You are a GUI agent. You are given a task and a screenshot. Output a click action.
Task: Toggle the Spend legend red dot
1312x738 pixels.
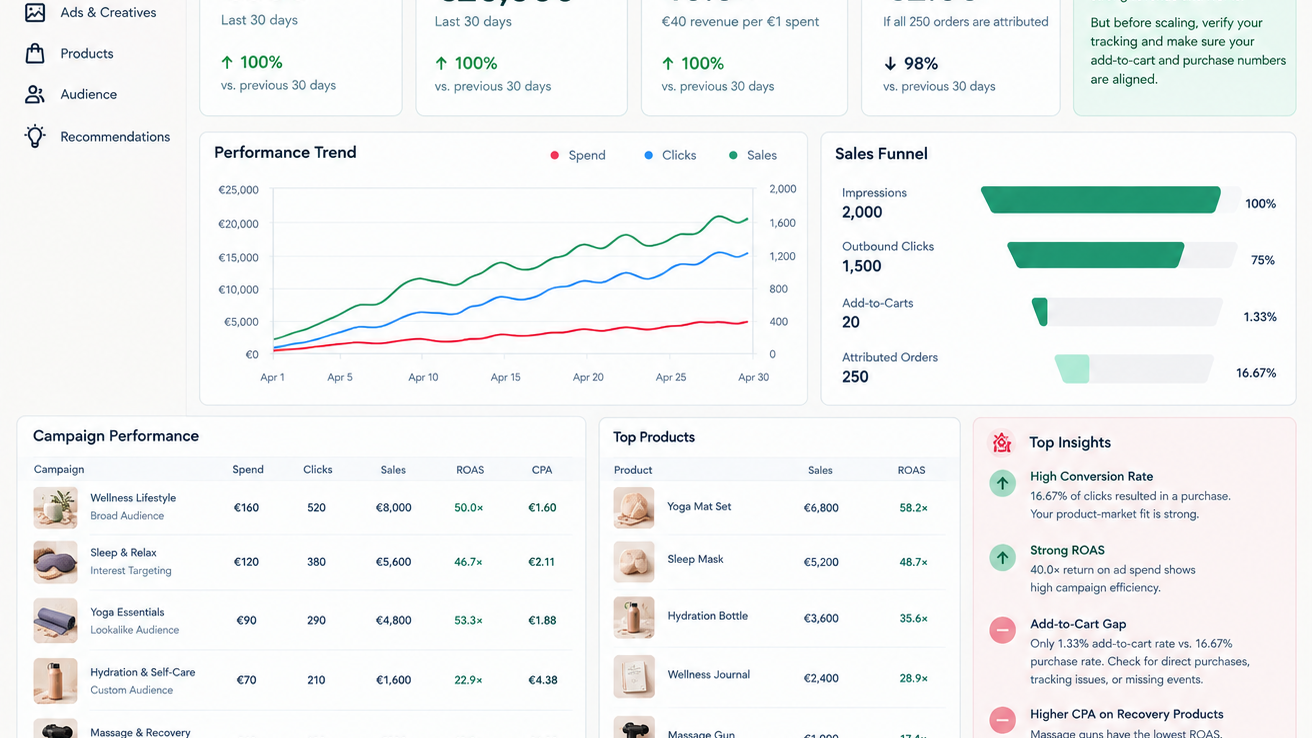pos(554,155)
